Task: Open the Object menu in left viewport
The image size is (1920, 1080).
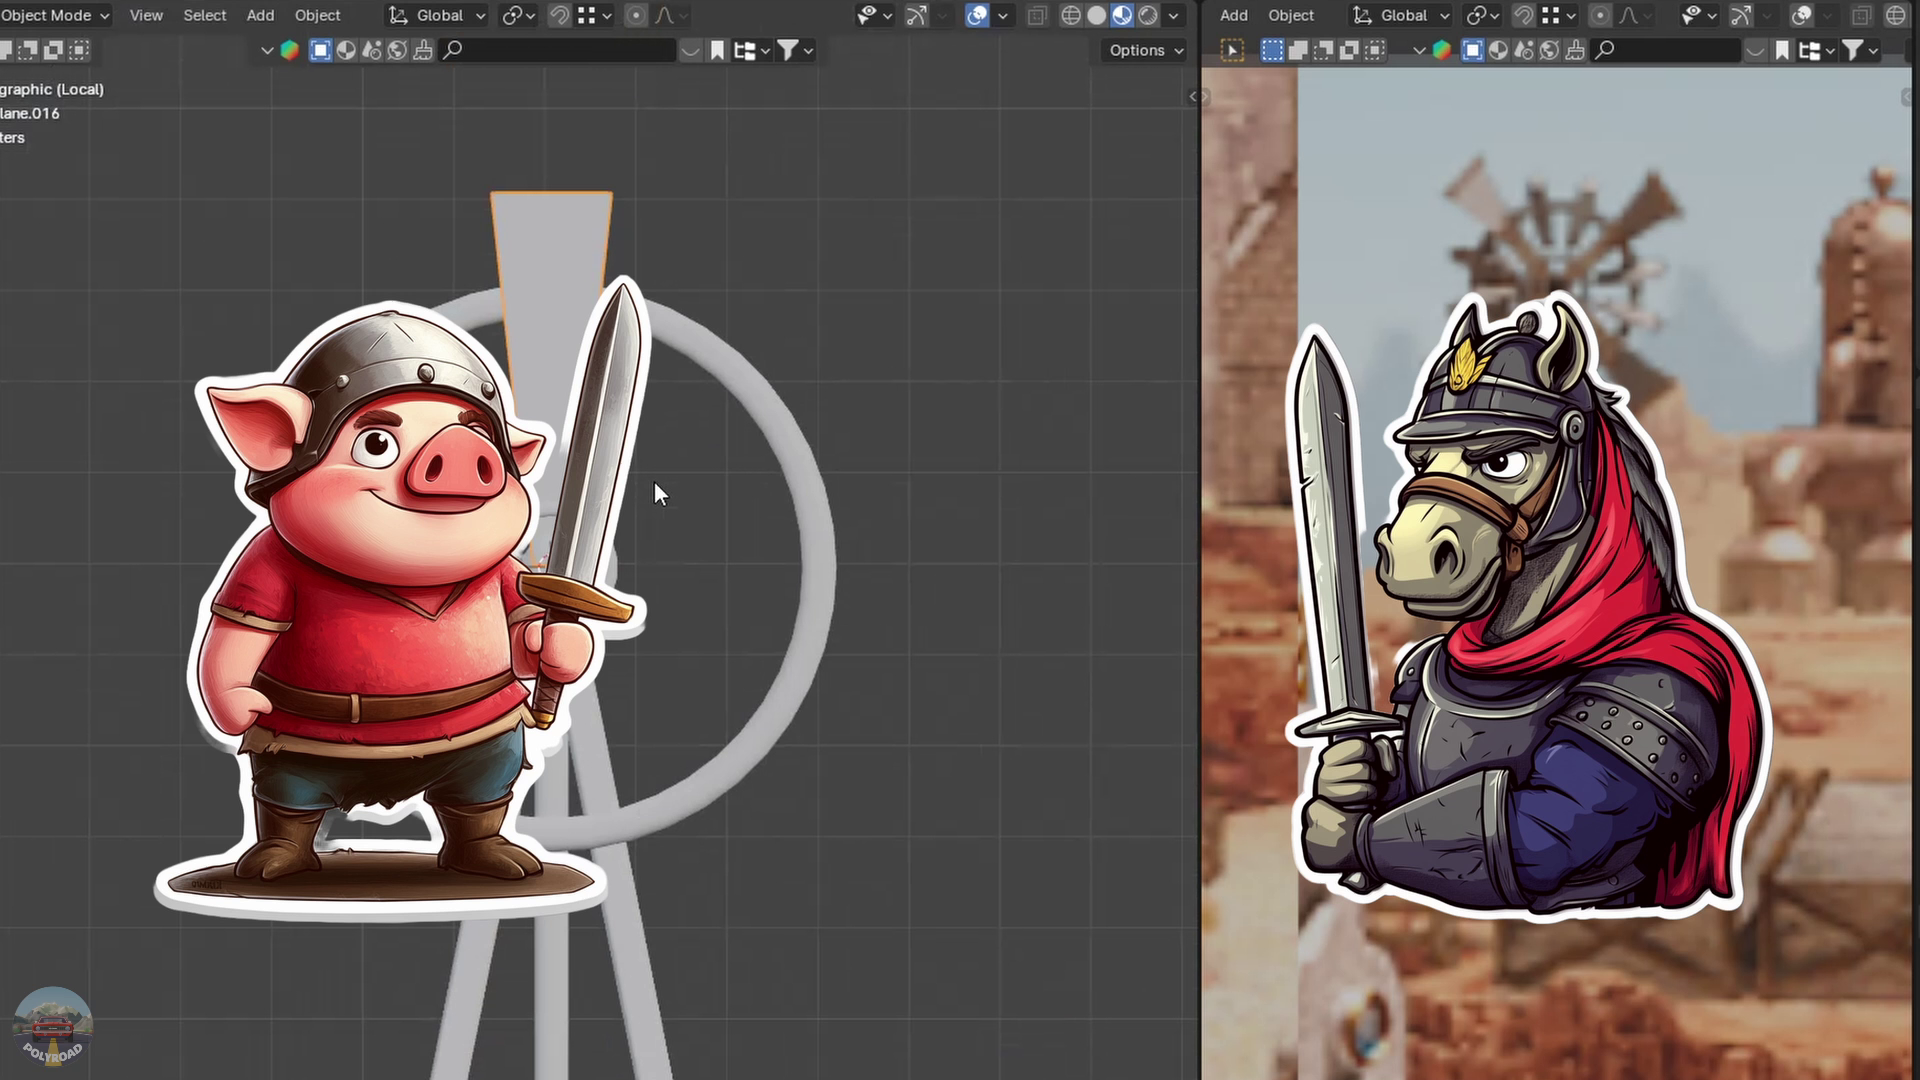Action: (x=318, y=15)
